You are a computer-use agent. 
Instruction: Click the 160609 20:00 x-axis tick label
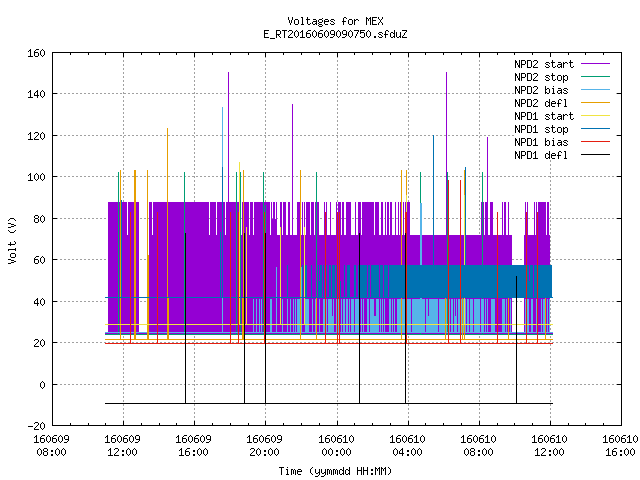(x=264, y=446)
